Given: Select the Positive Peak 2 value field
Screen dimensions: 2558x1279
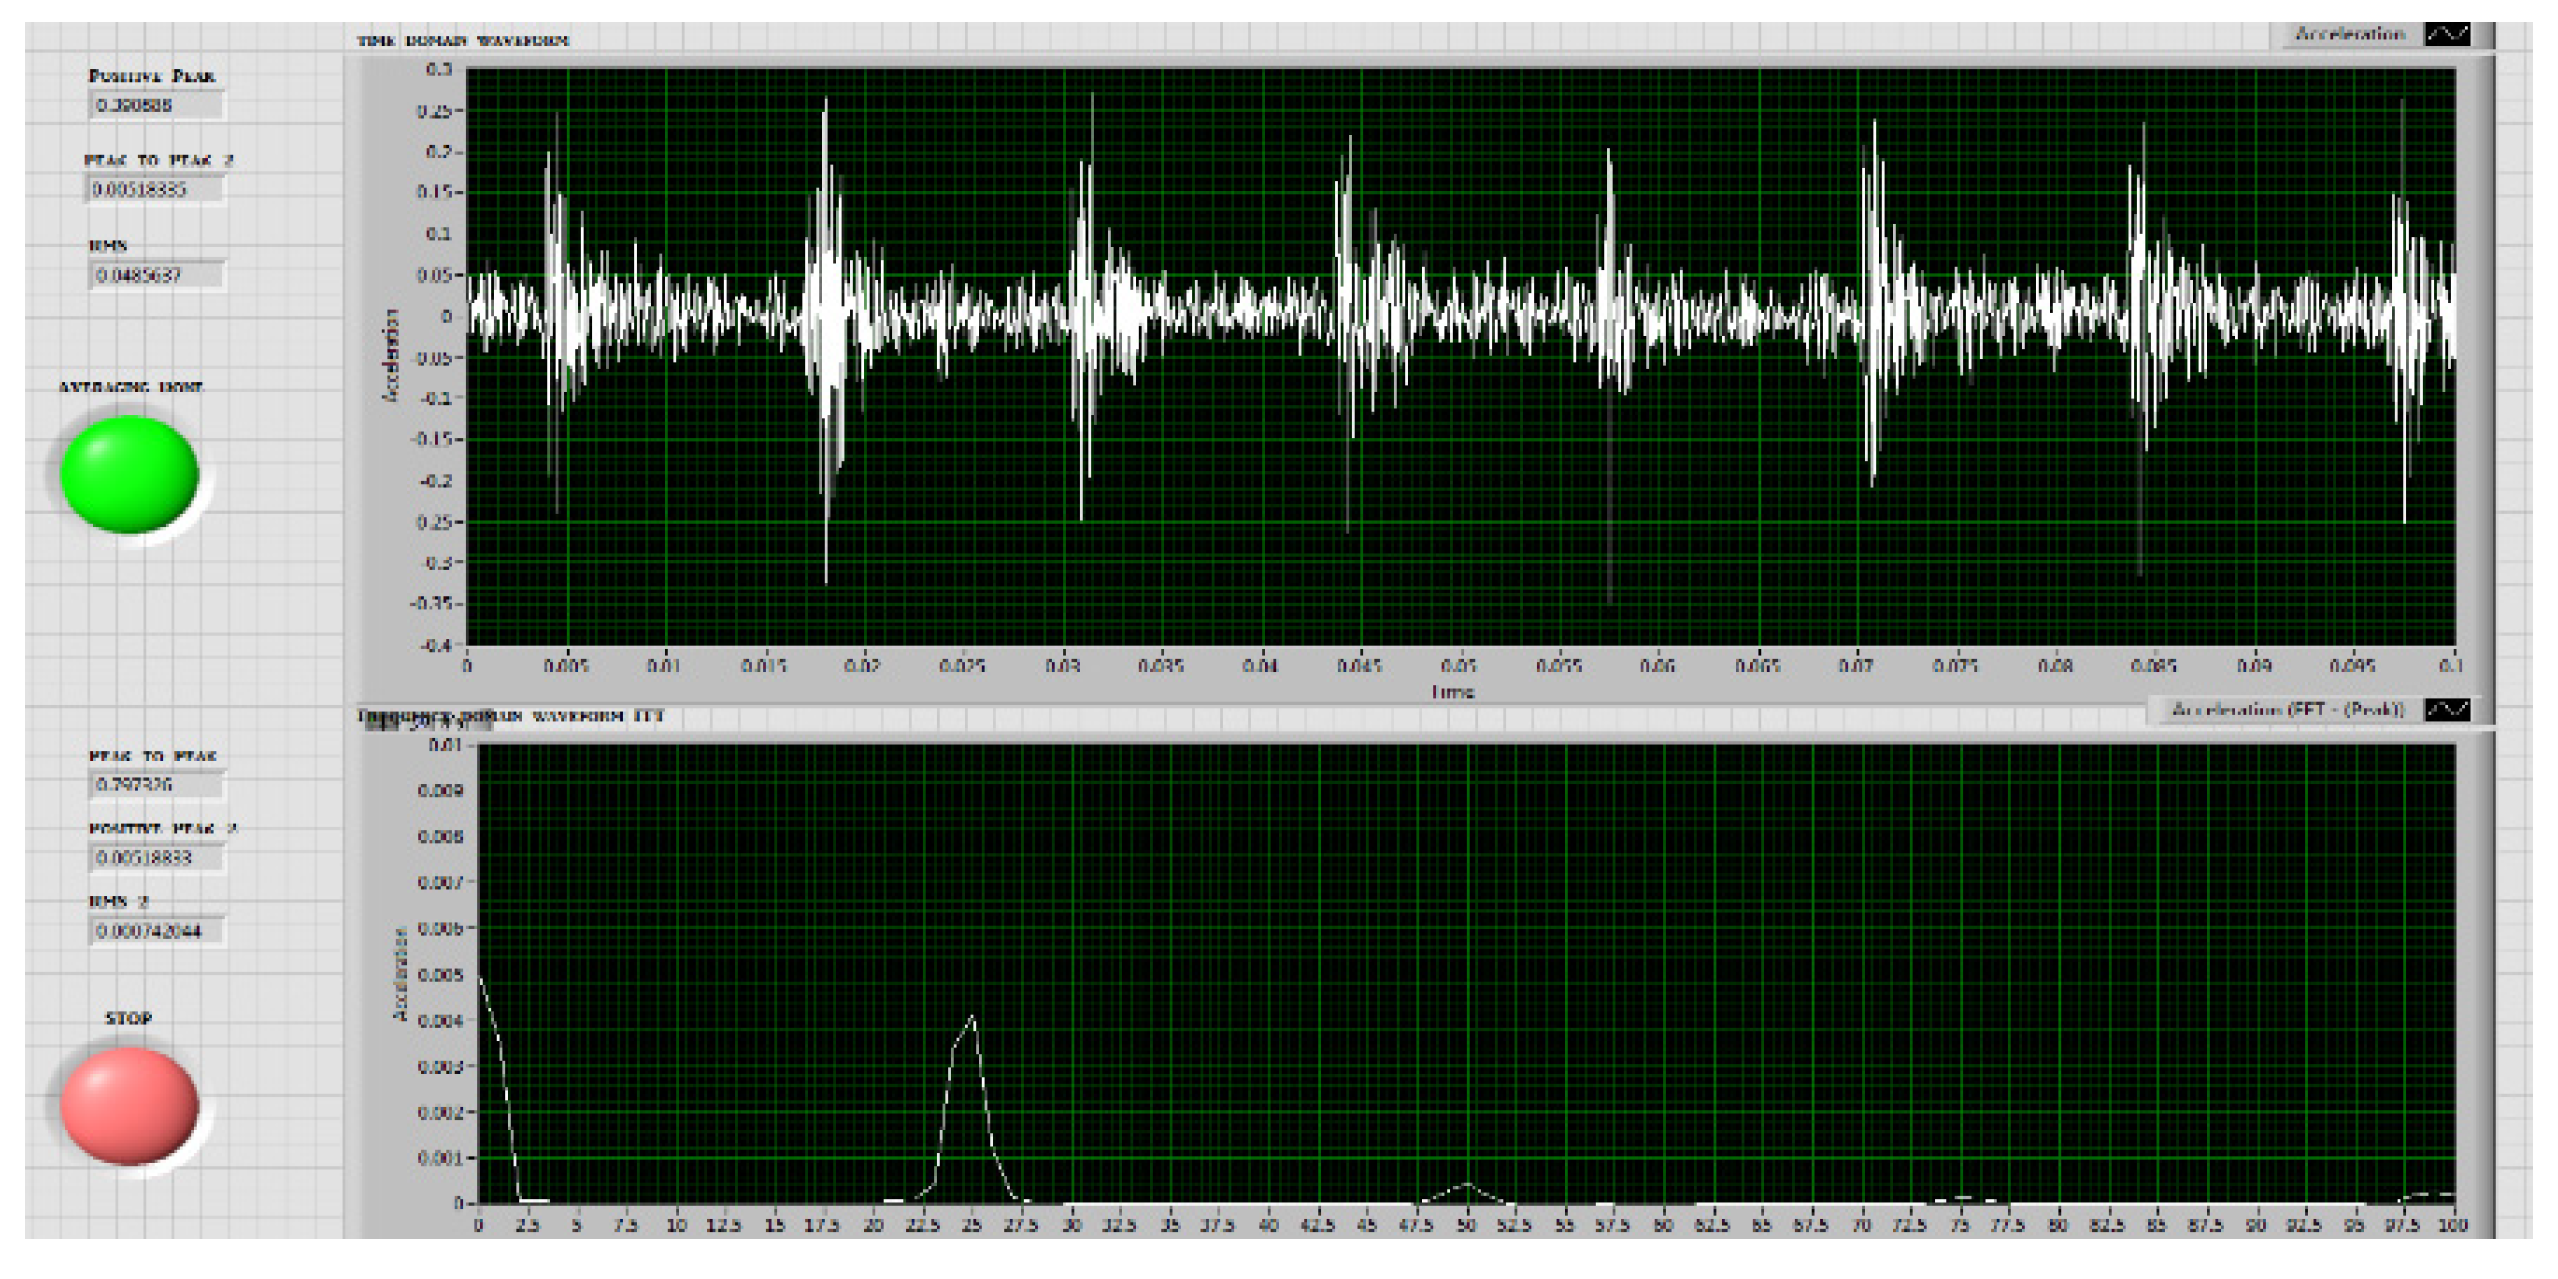Looking at the screenshot, I should coord(155,858).
